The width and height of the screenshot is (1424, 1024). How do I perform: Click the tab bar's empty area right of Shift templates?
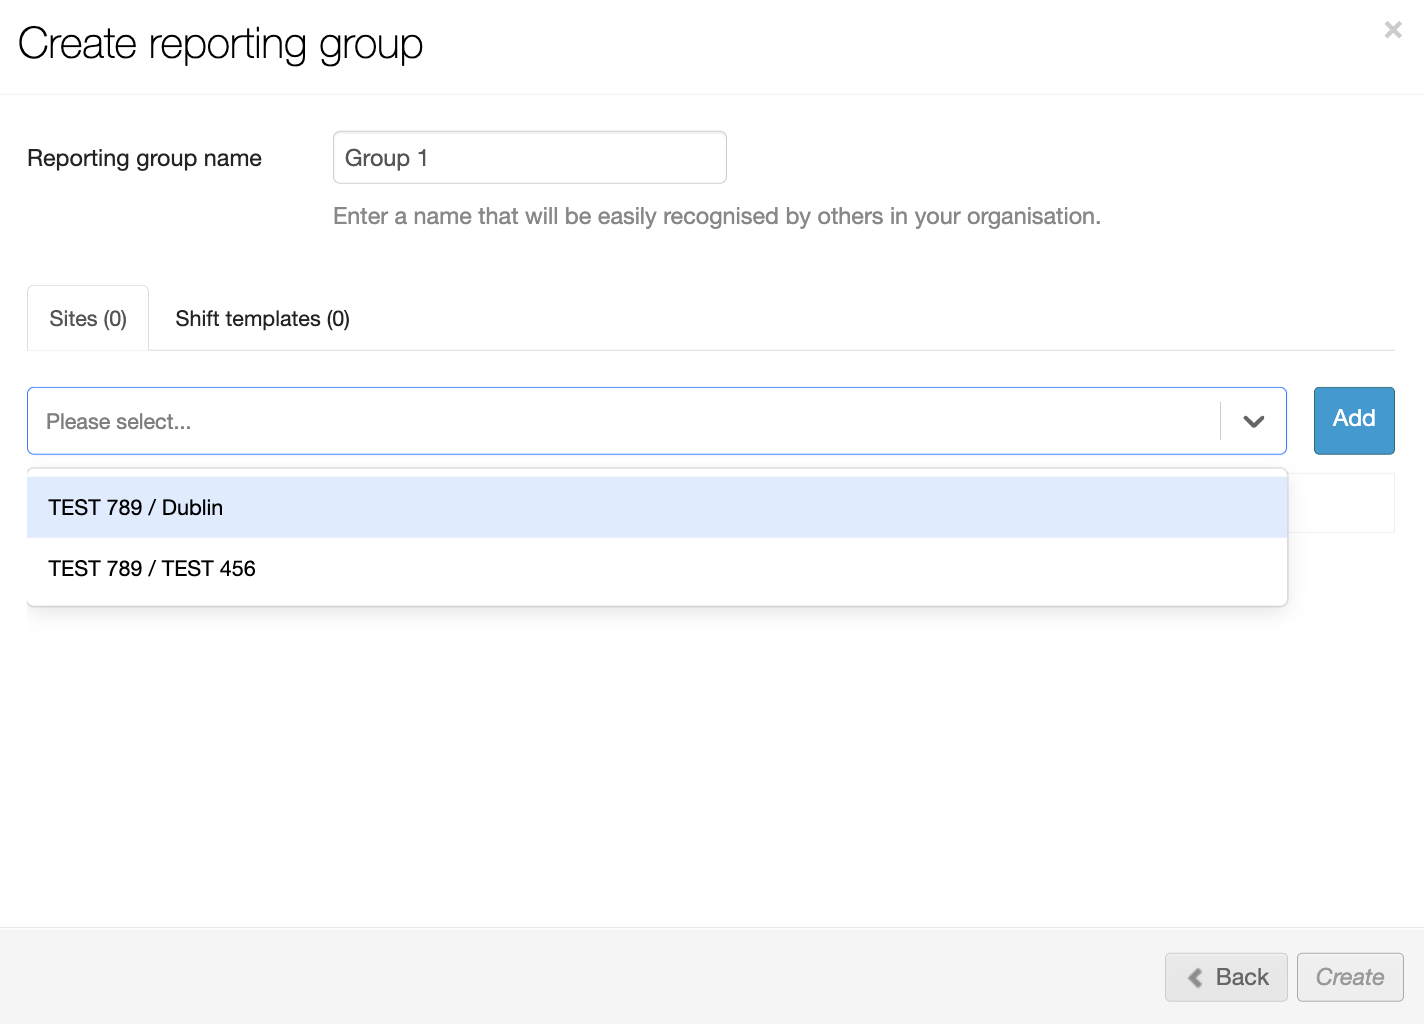pyautogui.click(x=870, y=319)
